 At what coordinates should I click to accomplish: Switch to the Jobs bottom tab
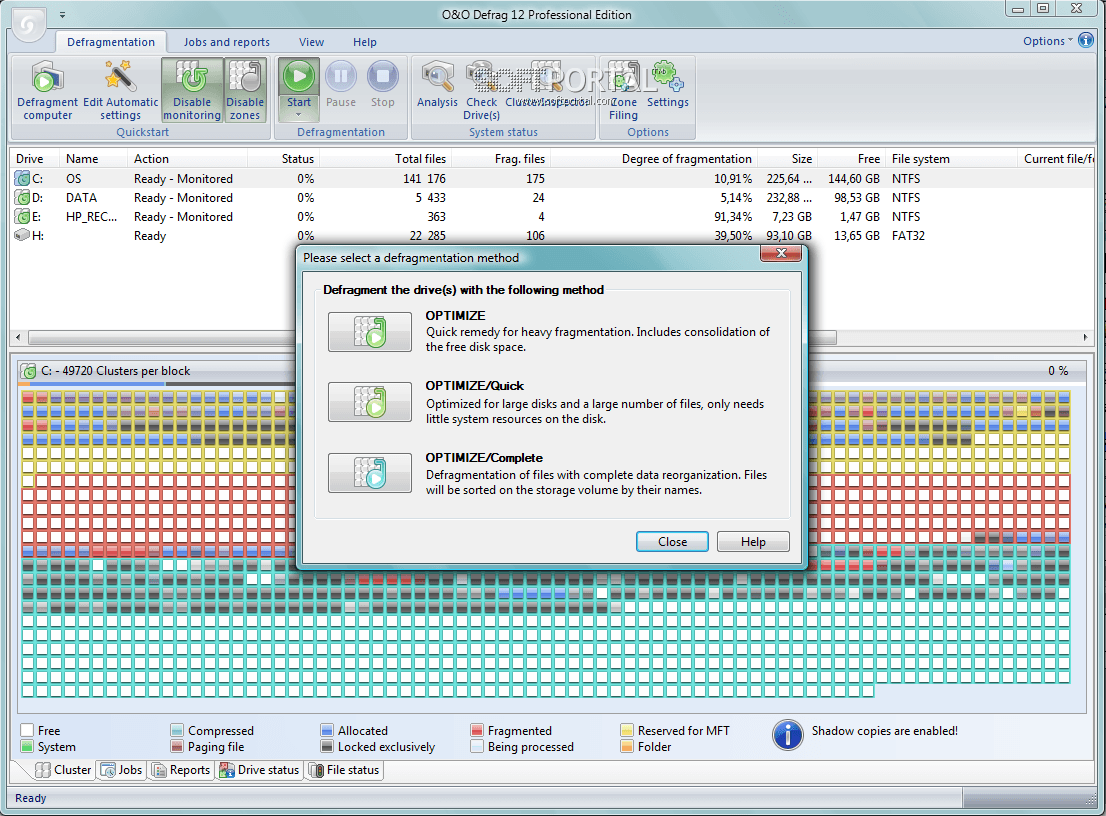121,769
